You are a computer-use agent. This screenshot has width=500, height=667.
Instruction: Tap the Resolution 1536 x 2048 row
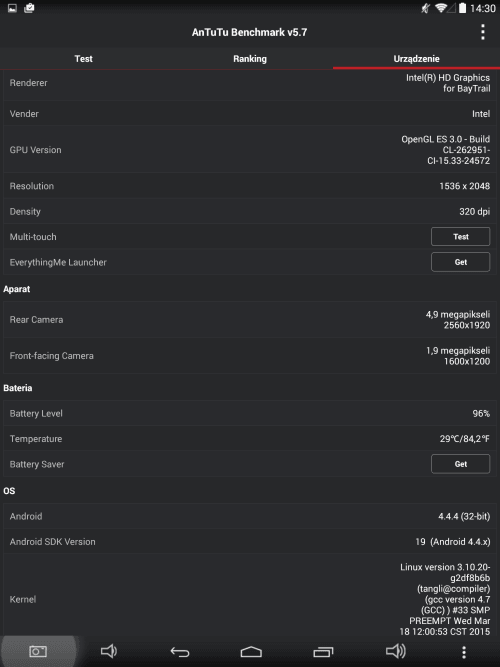click(x=250, y=186)
